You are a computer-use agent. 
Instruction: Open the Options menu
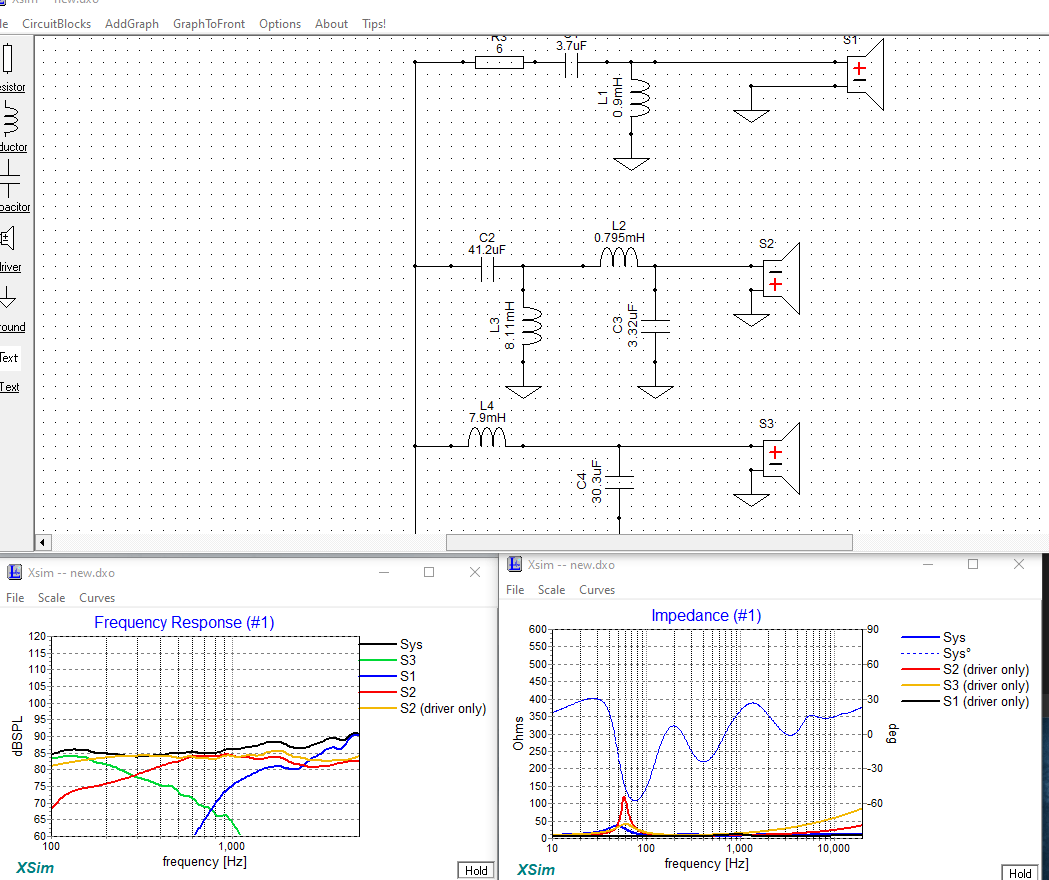click(280, 24)
